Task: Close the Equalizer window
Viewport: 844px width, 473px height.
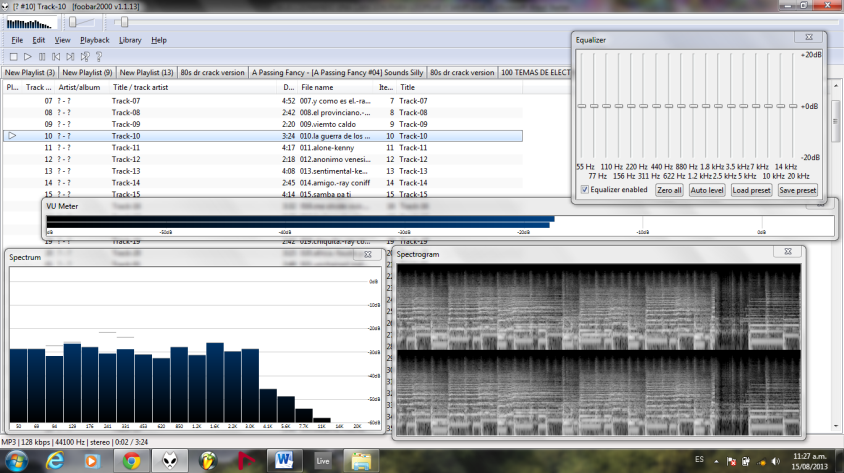Action: (x=808, y=37)
